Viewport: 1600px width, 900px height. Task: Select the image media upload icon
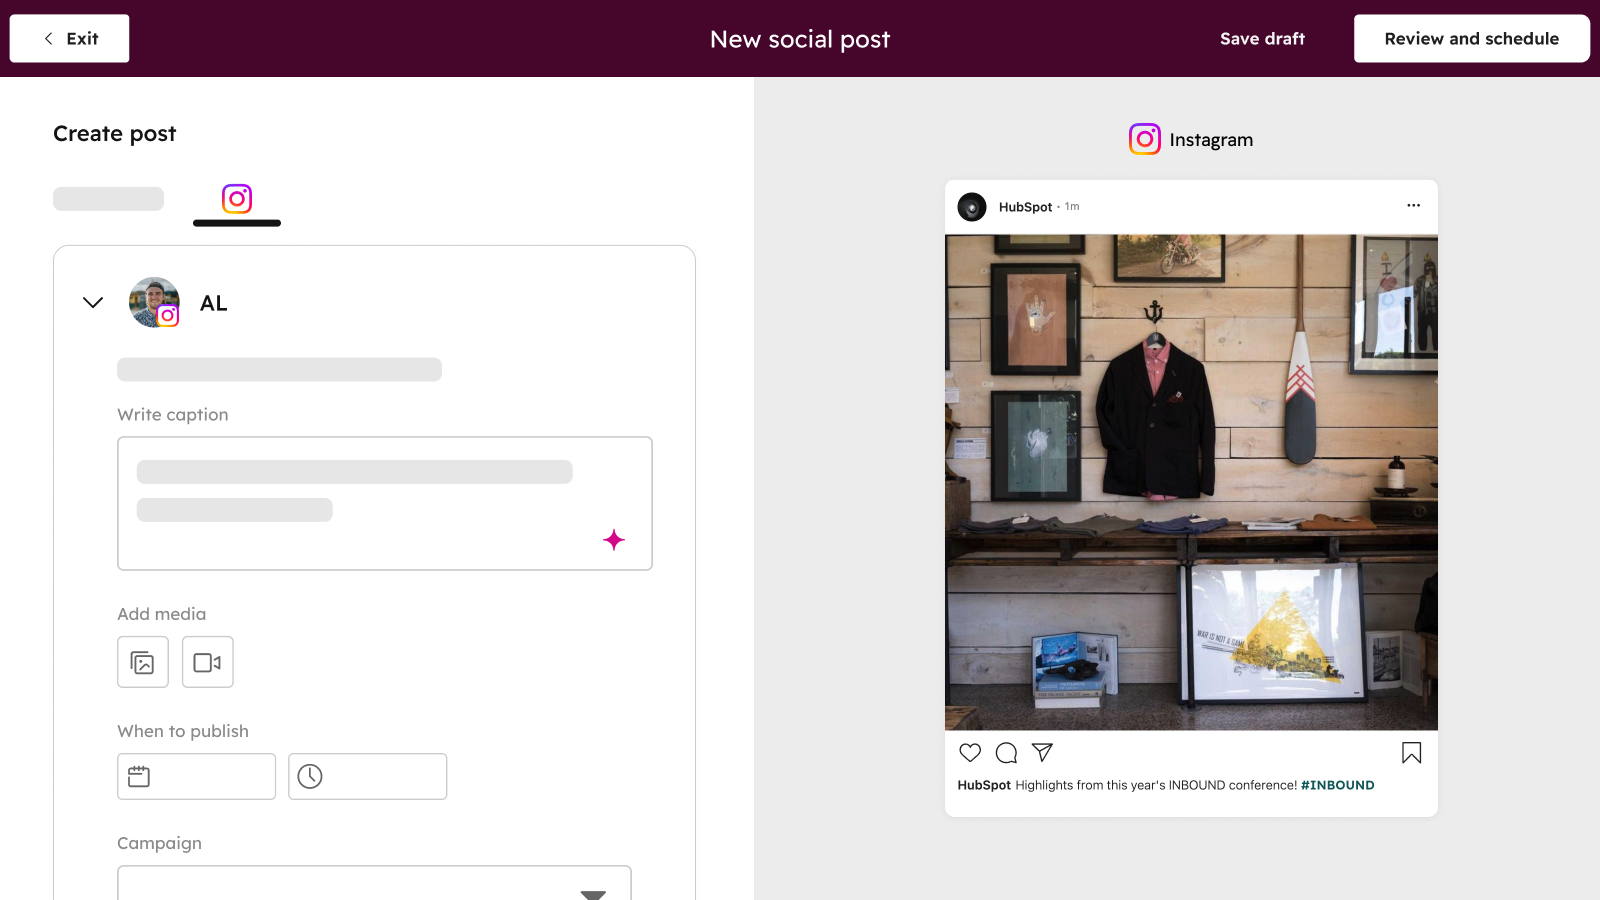pos(142,662)
